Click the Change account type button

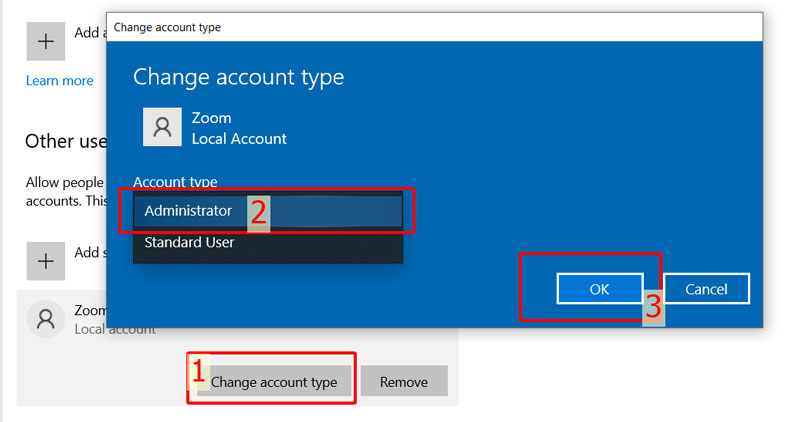tap(274, 381)
